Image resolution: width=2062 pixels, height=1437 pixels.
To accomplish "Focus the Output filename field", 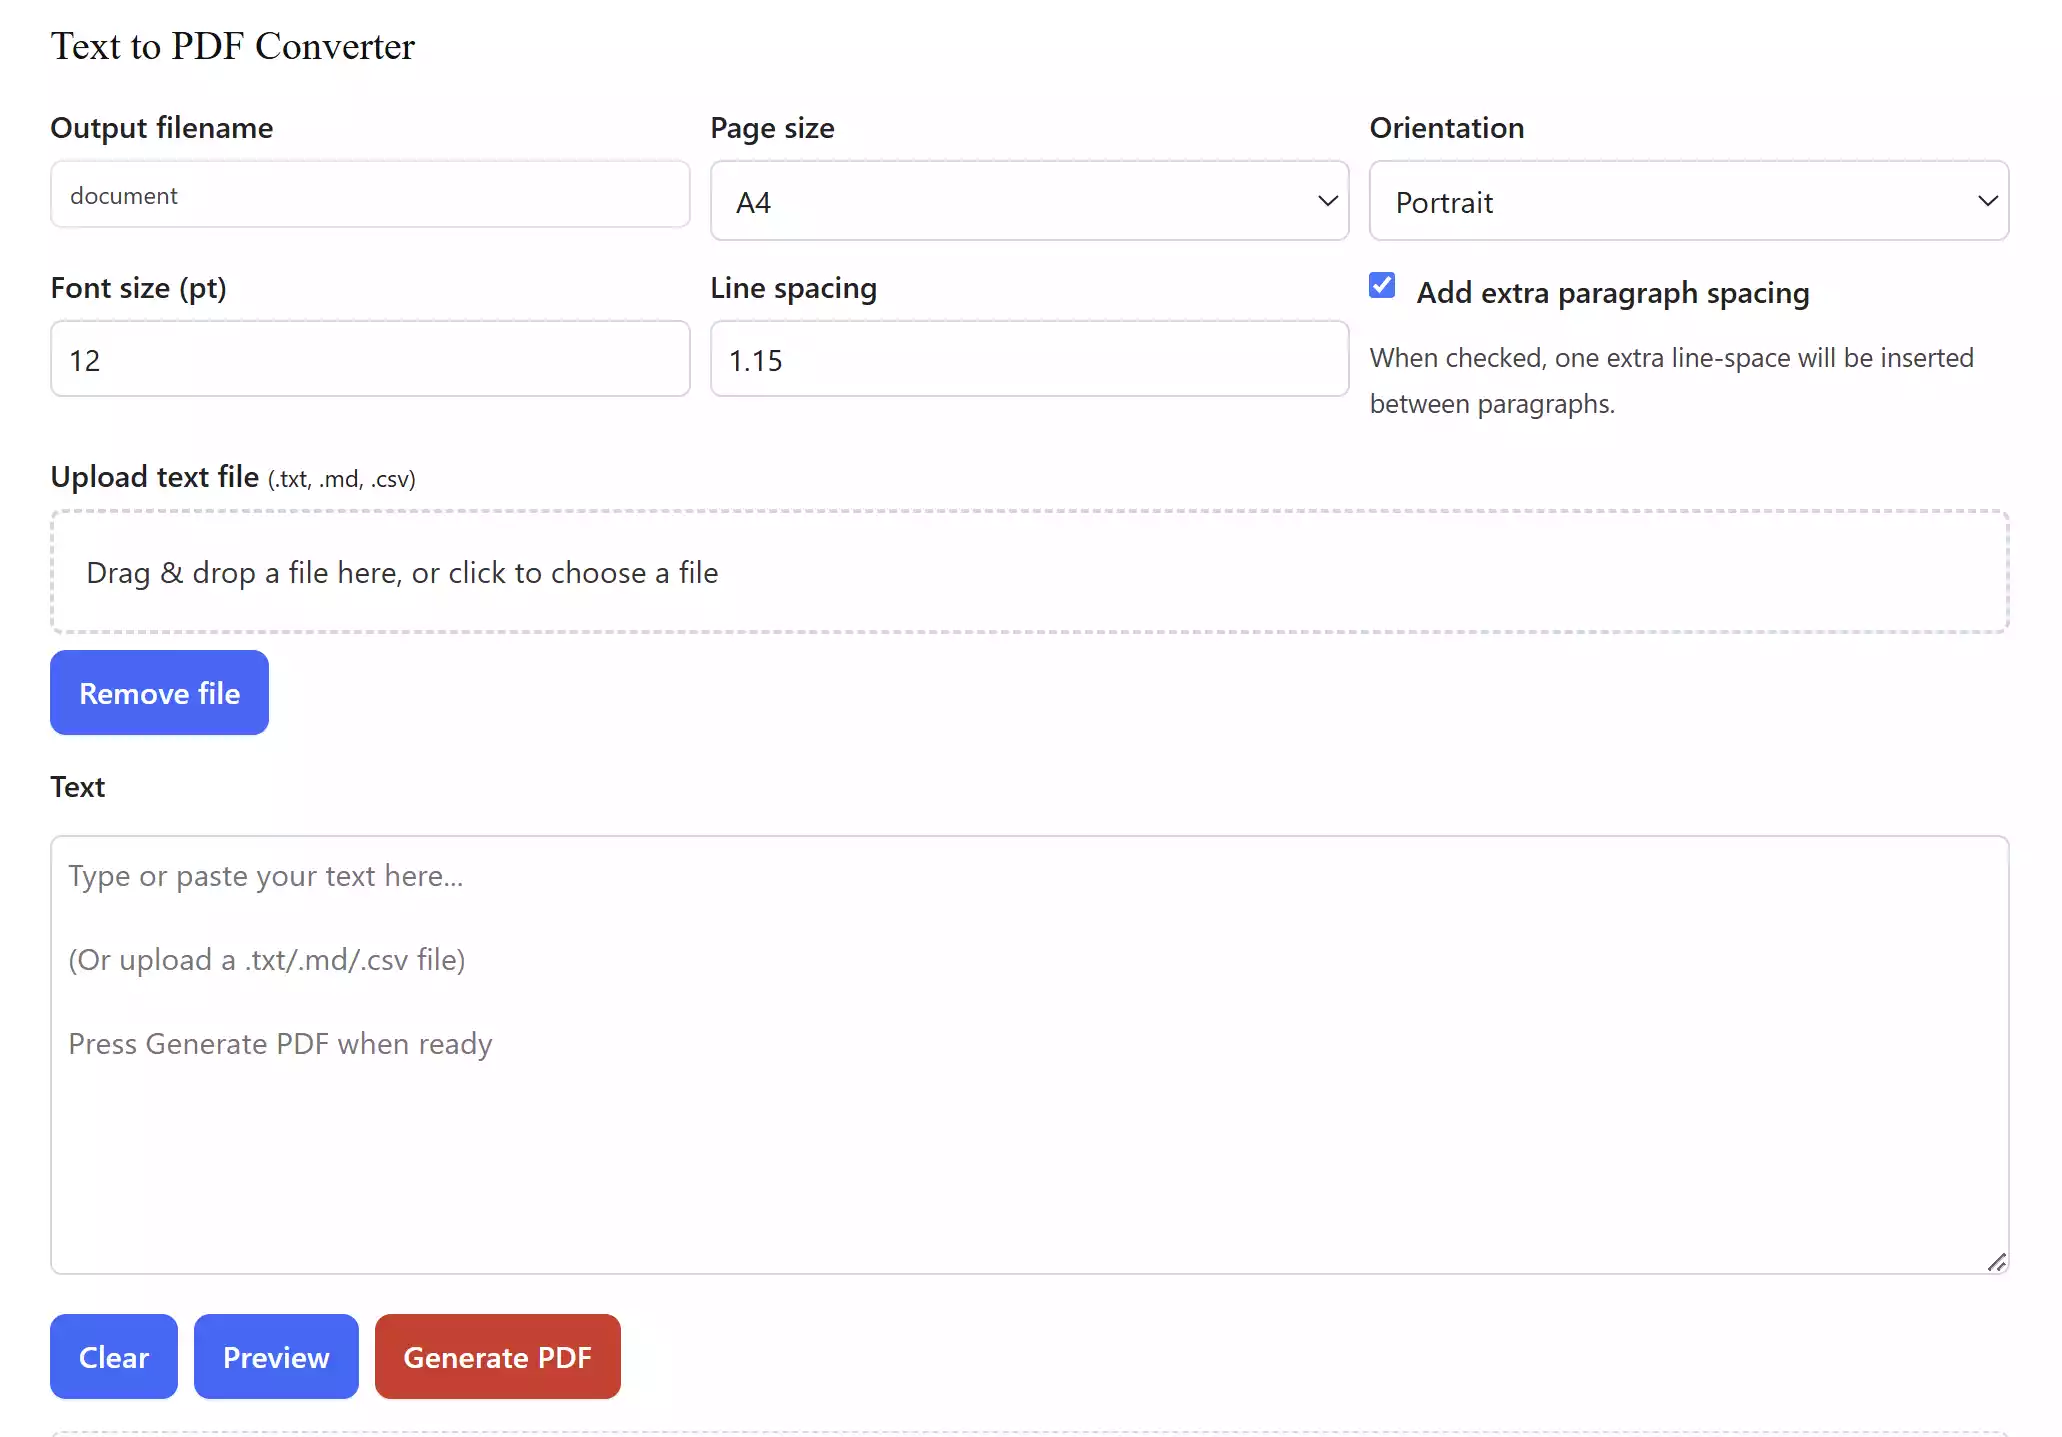I will (370, 195).
